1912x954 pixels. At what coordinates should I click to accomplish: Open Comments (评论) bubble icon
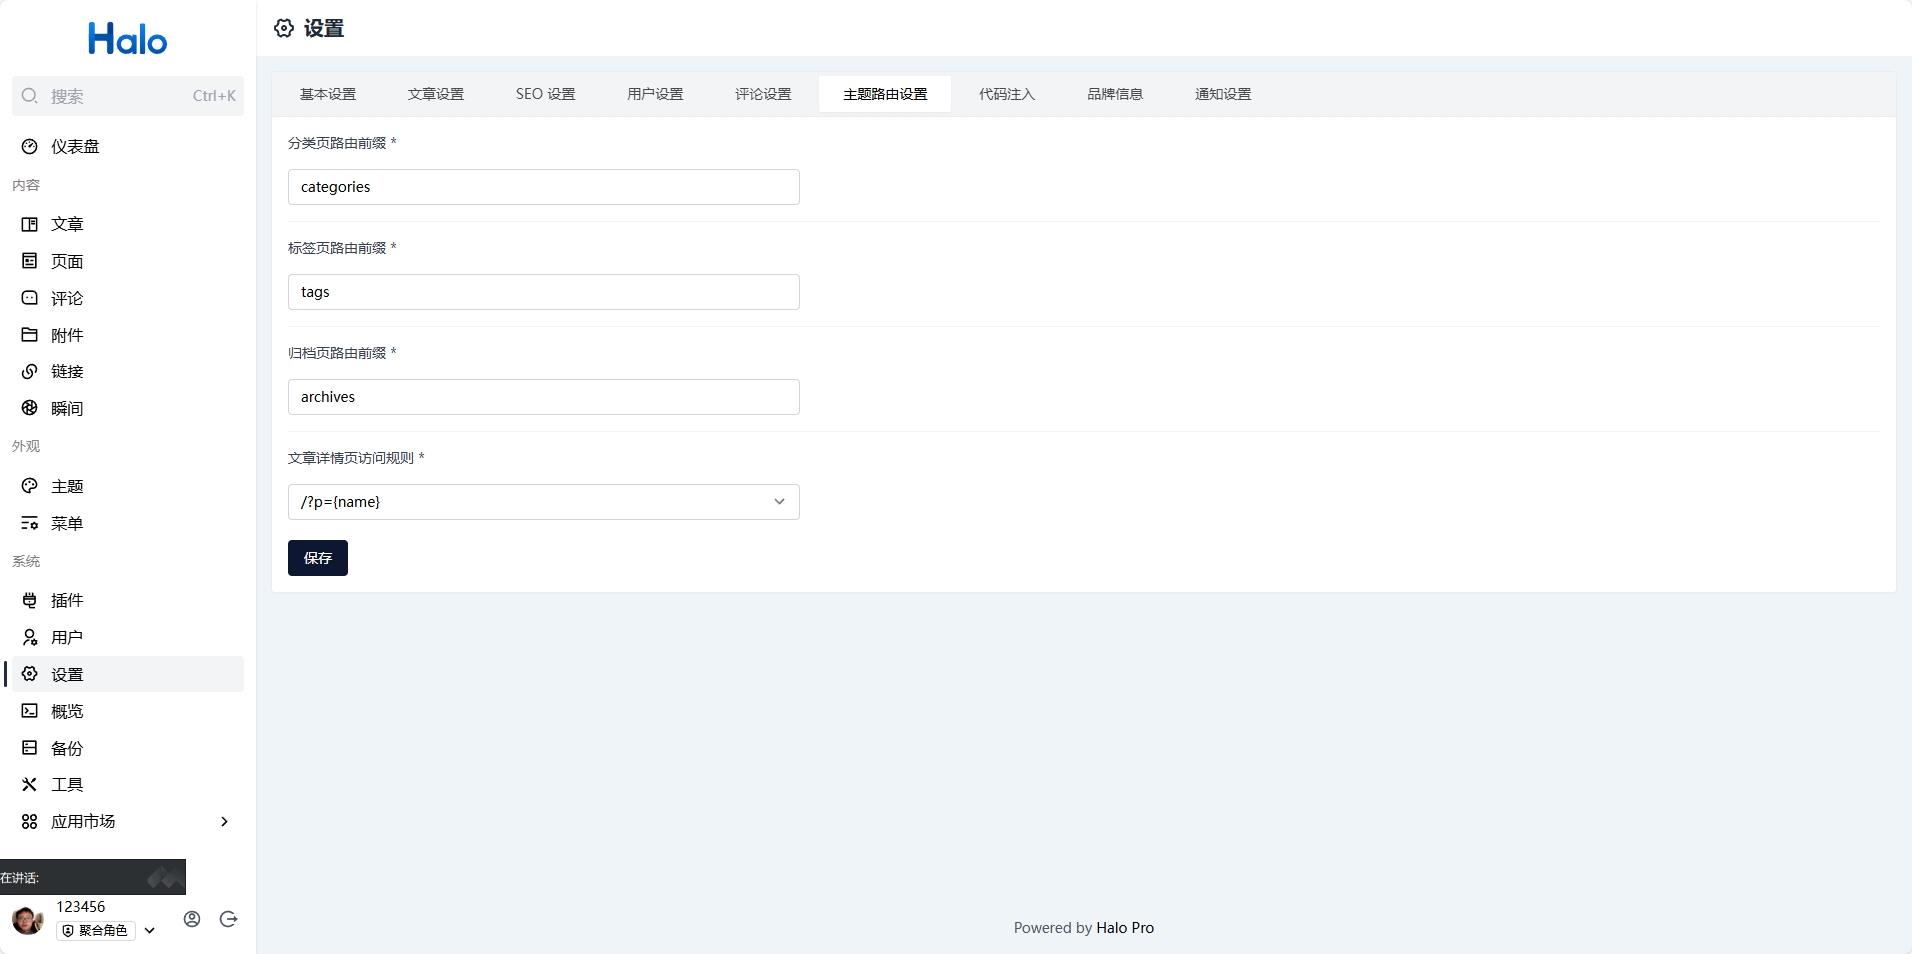(x=30, y=298)
